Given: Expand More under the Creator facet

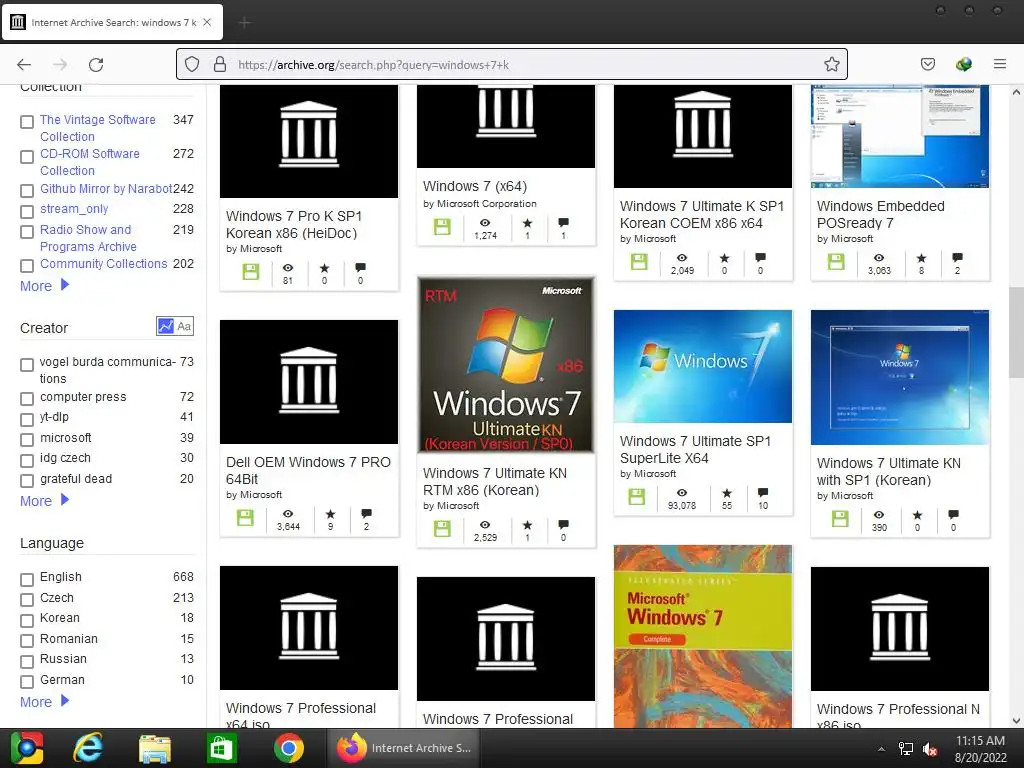Looking at the screenshot, I should [x=44, y=501].
